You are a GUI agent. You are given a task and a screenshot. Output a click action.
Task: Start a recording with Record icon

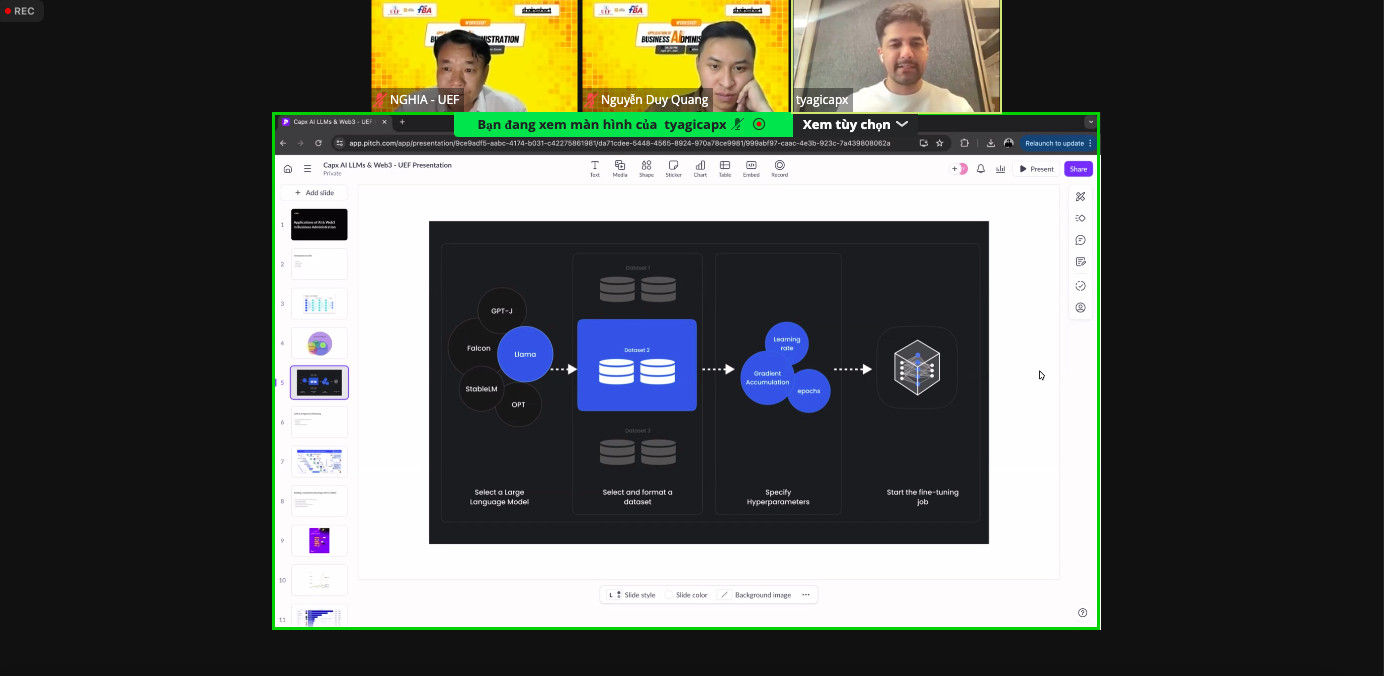pyautogui.click(x=779, y=168)
